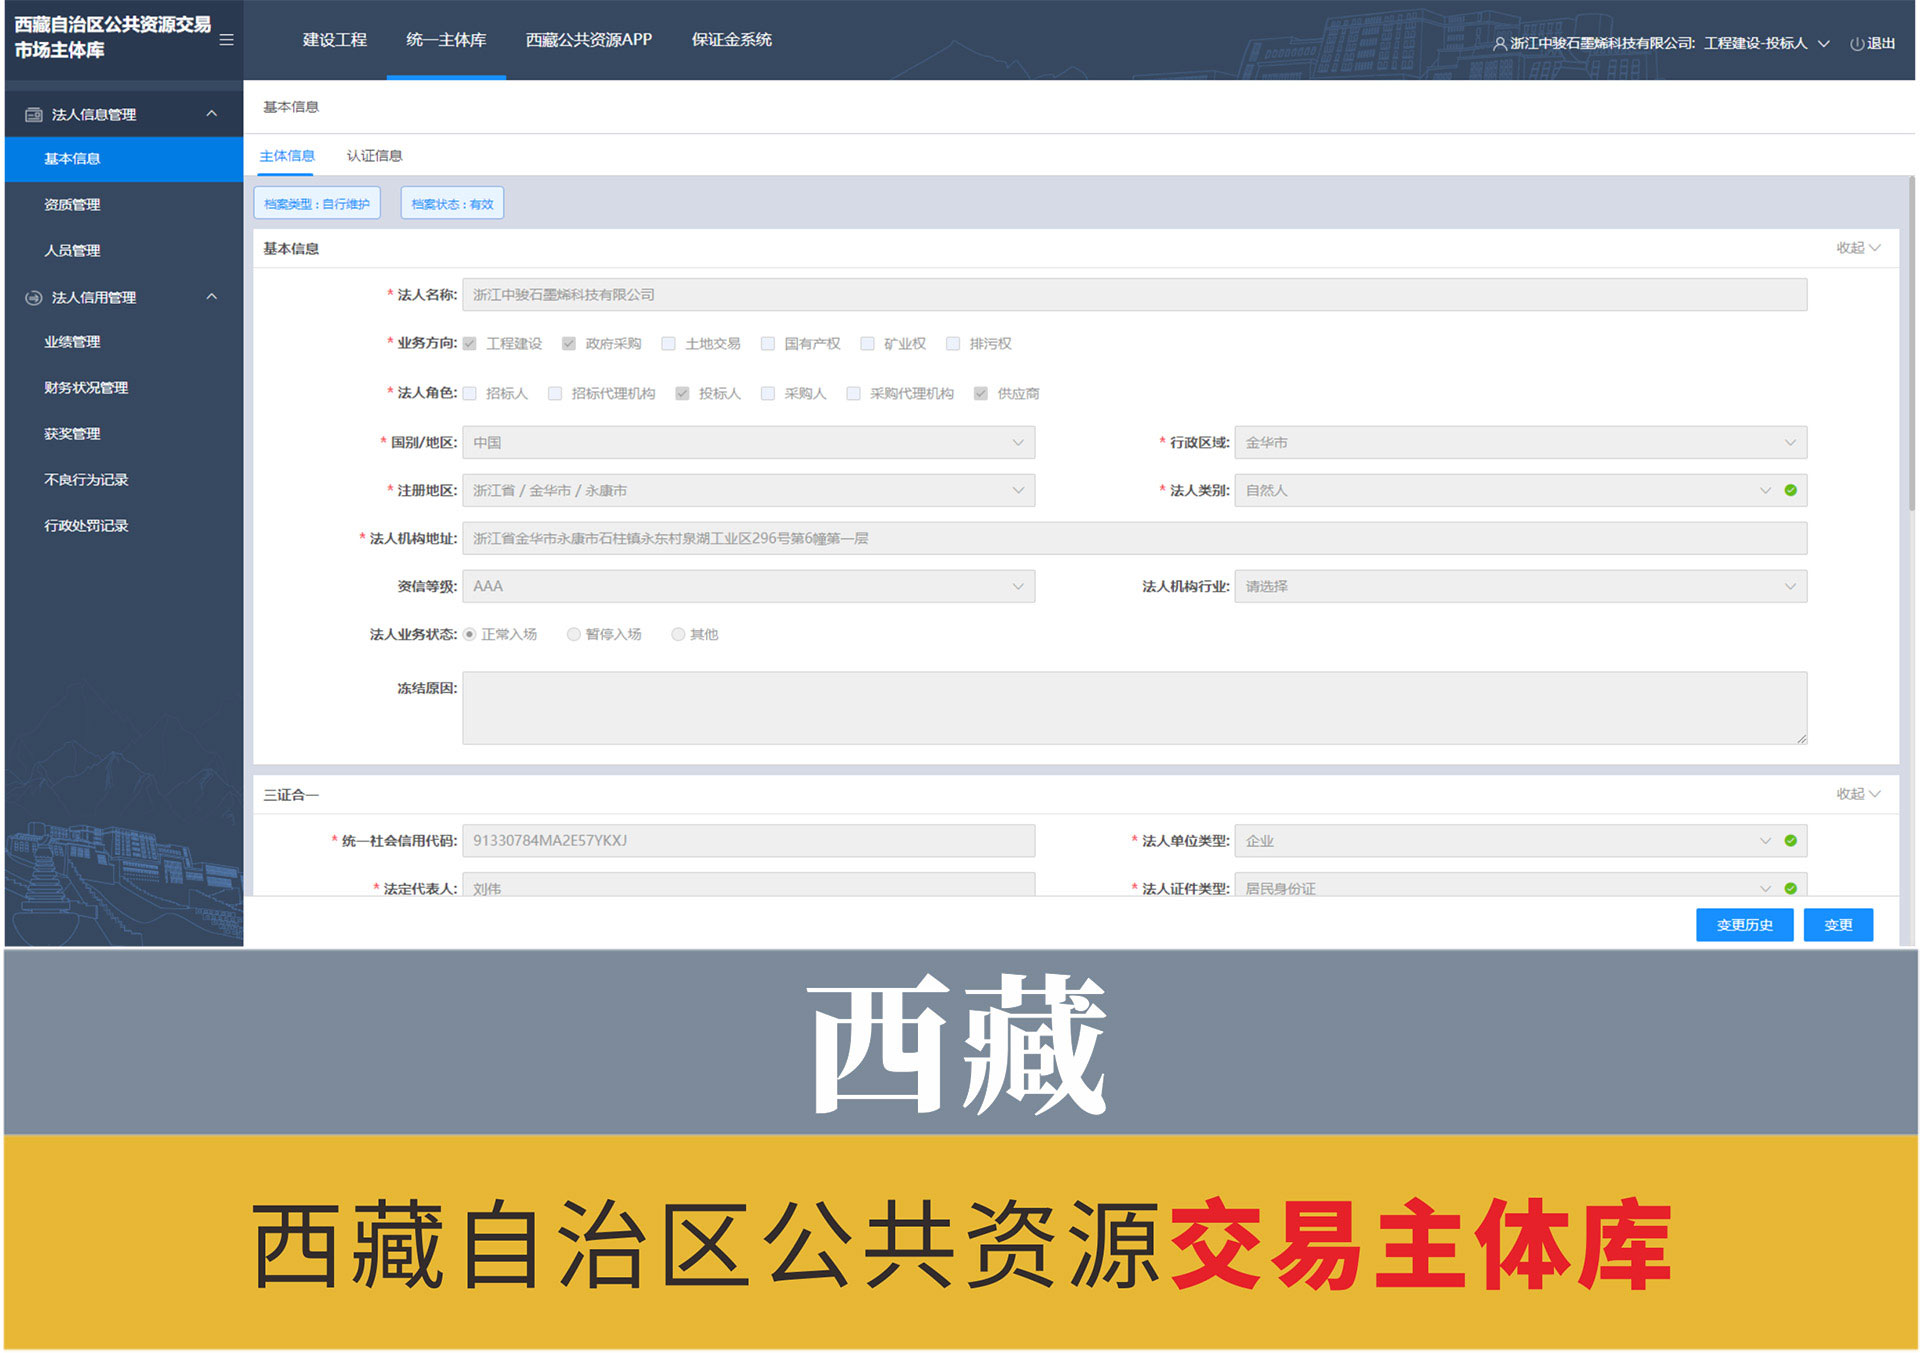Switch to the 认证信息 tab
Viewport: 1920px width, 1353px height.
click(374, 156)
